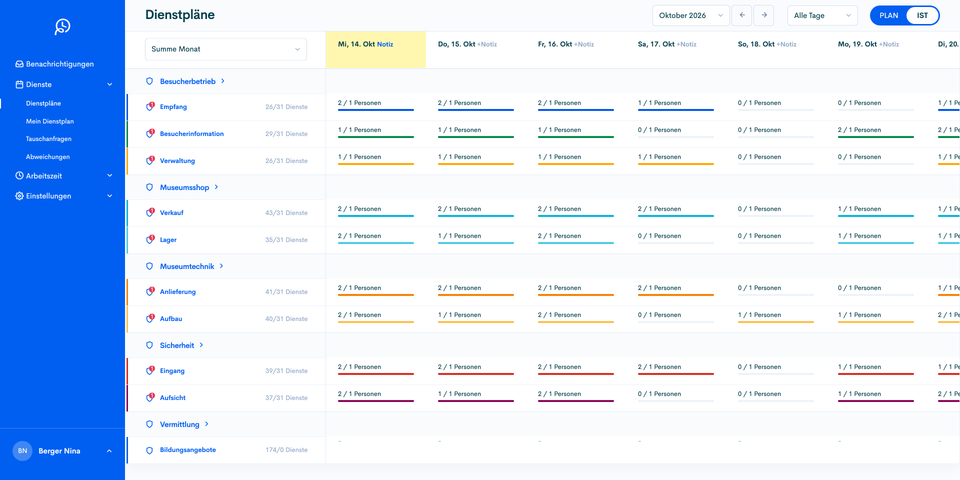The width and height of the screenshot is (960, 480).
Task: Open the Summe Monat dropdown
Action: (226, 49)
